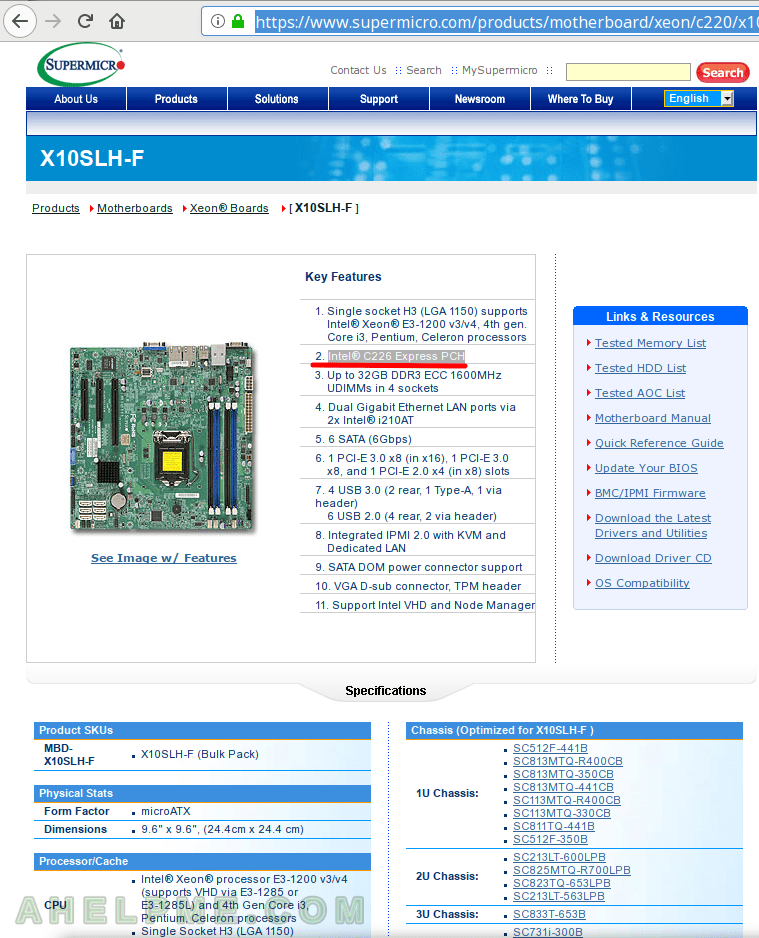Image resolution: width=759 pixels, height=938 pixels.
Task: Open the Tested HDD List link
Action: tap(640, 368)
